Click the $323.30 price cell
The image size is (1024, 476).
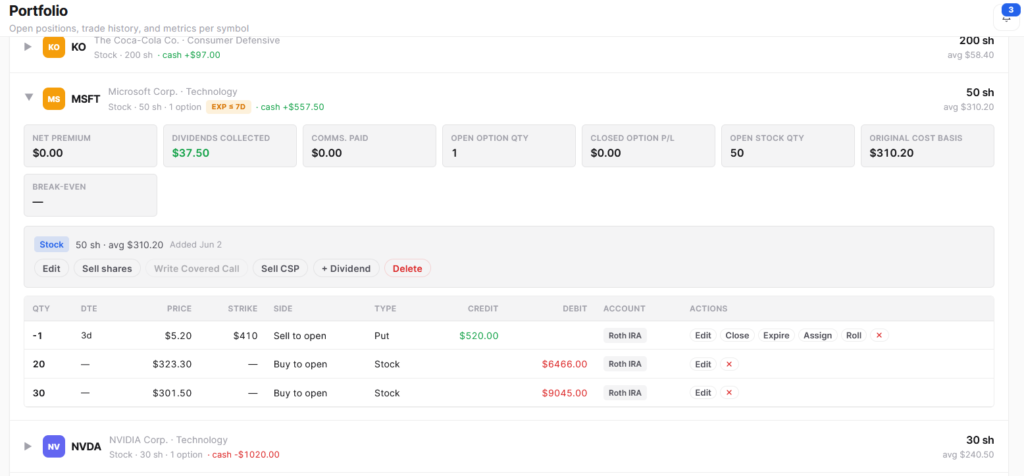tap(172, 364)
